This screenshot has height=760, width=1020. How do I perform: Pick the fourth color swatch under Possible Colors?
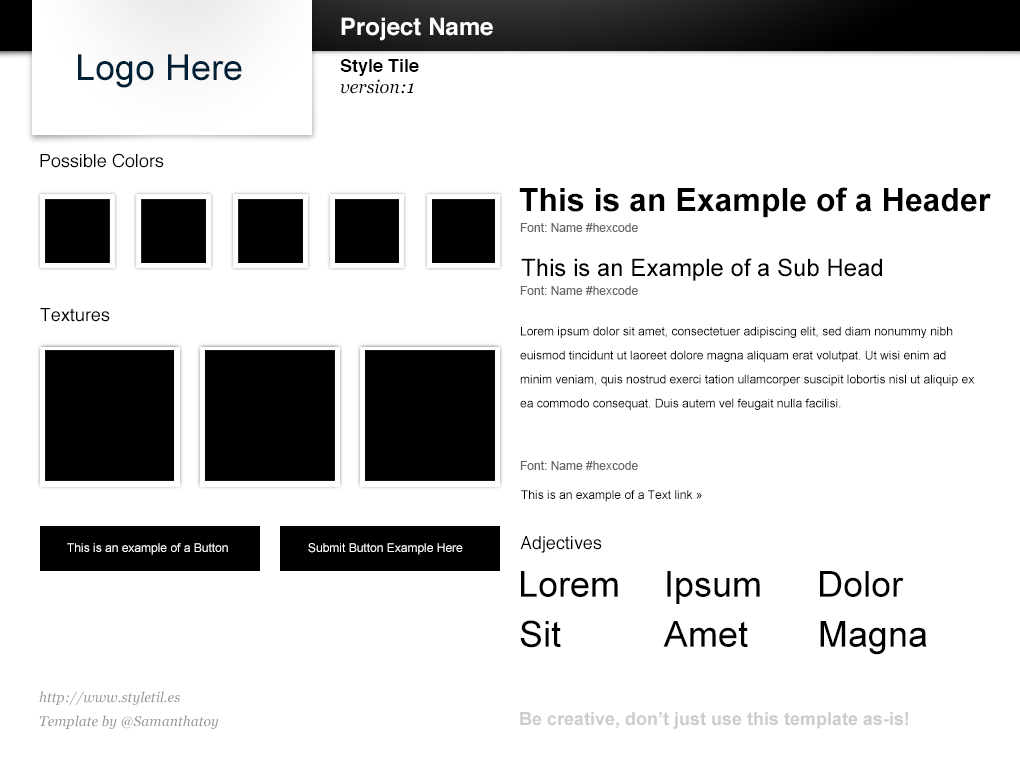point(367,231)
